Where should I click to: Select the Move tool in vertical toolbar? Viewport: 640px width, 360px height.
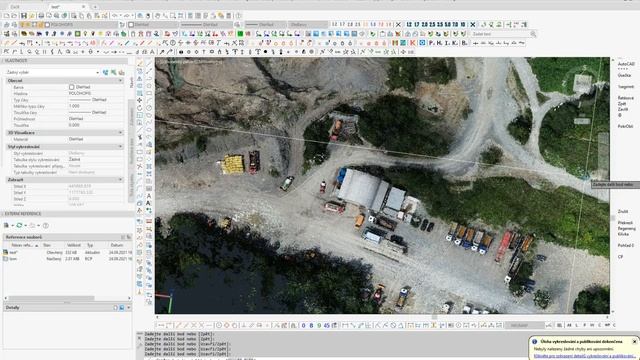140,100
